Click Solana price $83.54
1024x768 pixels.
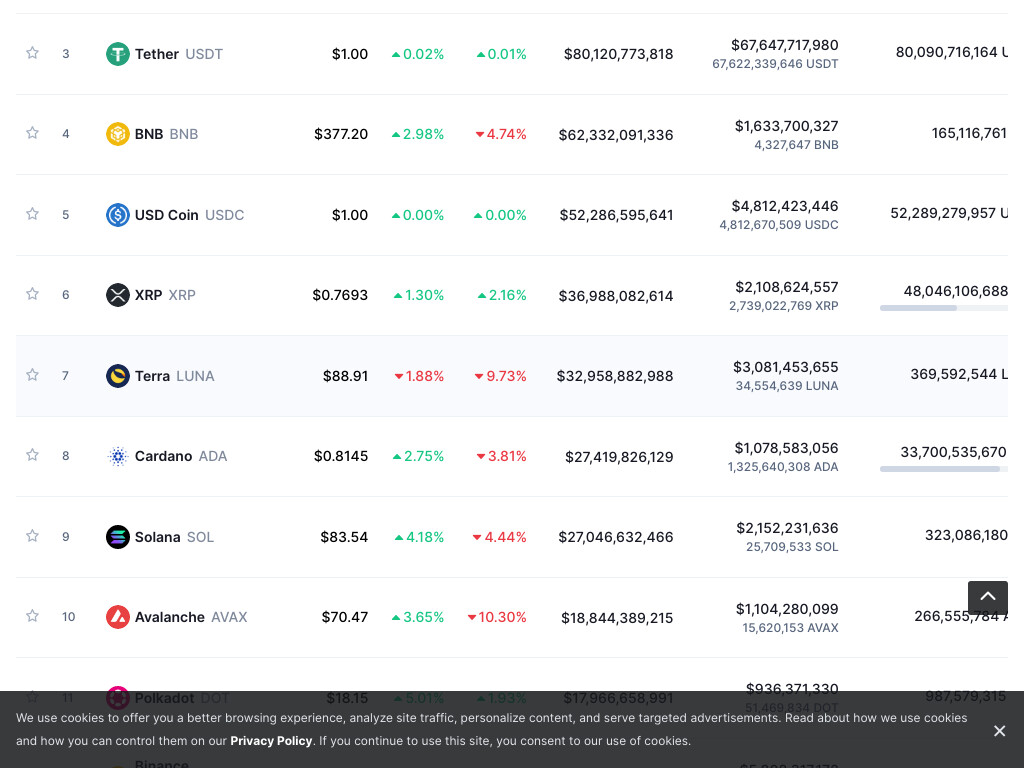(344, 537)
